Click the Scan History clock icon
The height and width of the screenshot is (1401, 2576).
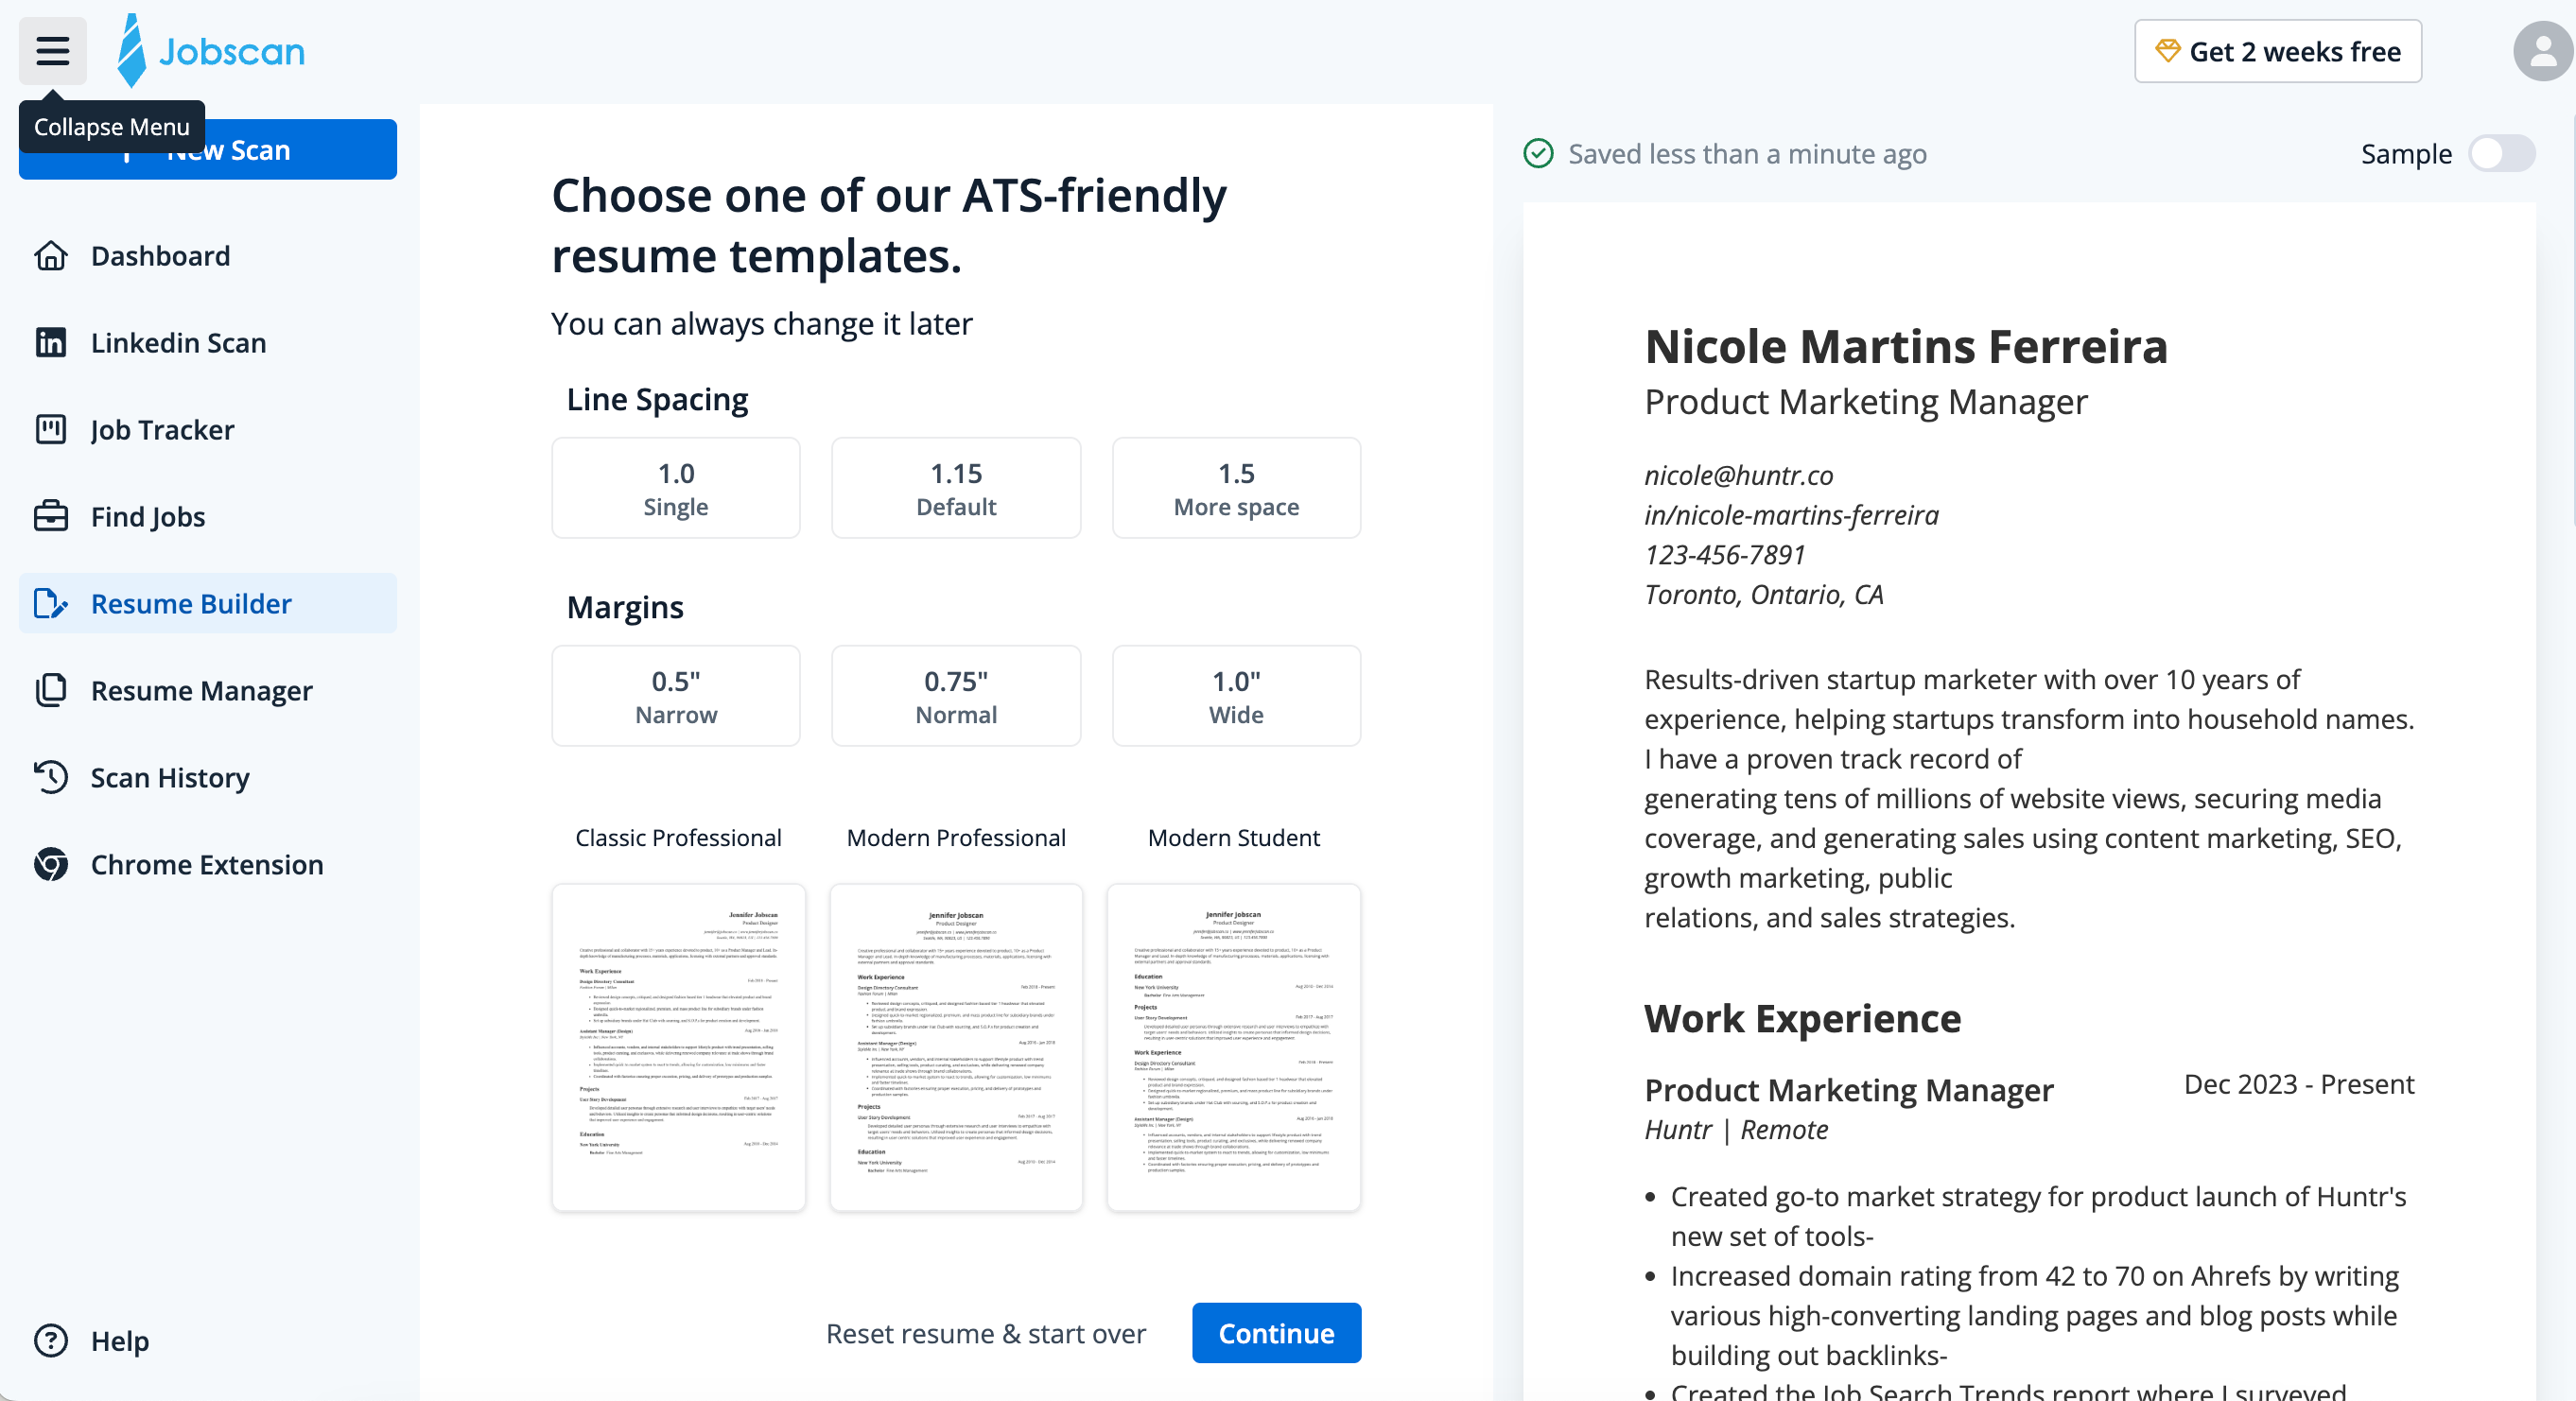[x=51, y=778]
